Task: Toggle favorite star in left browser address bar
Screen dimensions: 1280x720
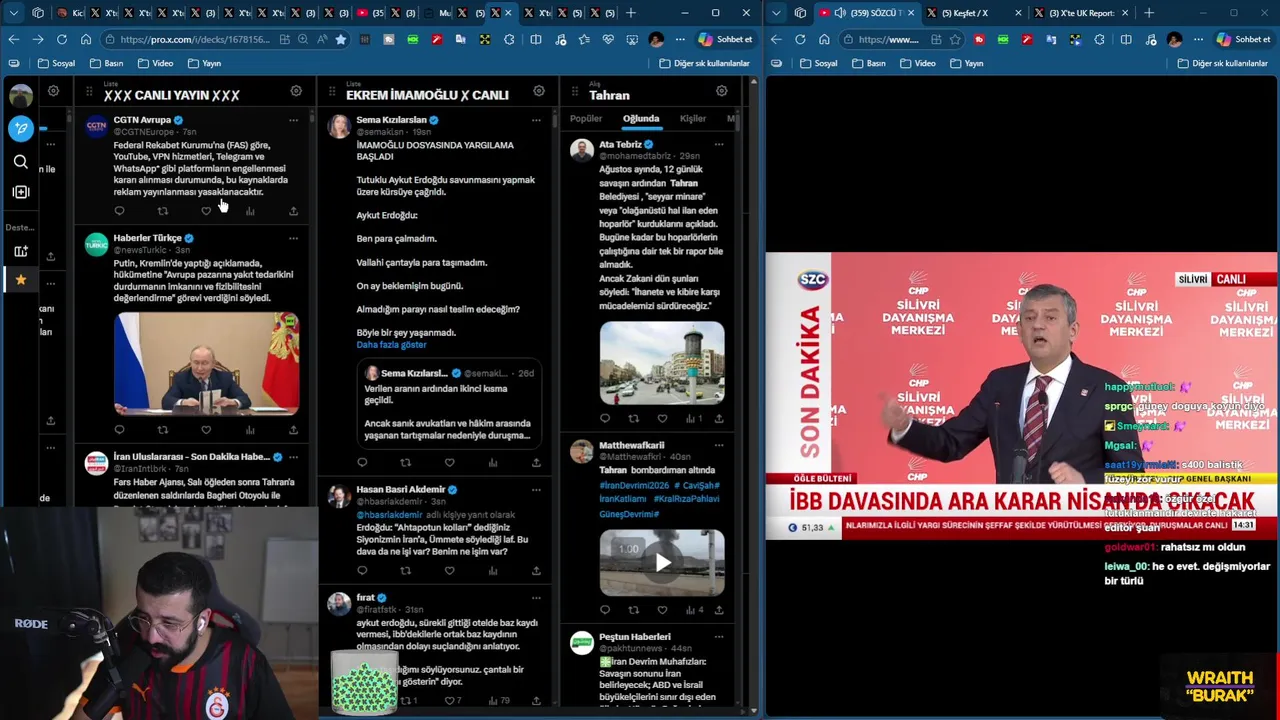Action: (x=340, y=39)
